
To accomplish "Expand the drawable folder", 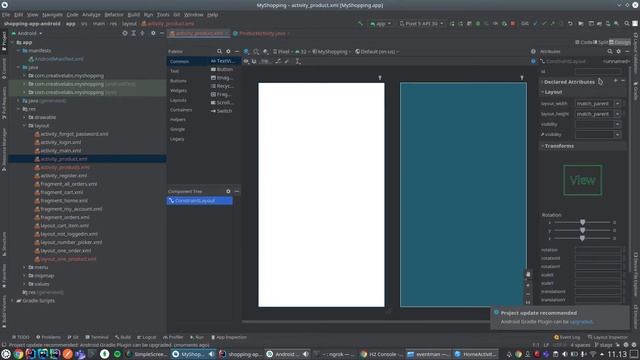I will click(24, 117).
